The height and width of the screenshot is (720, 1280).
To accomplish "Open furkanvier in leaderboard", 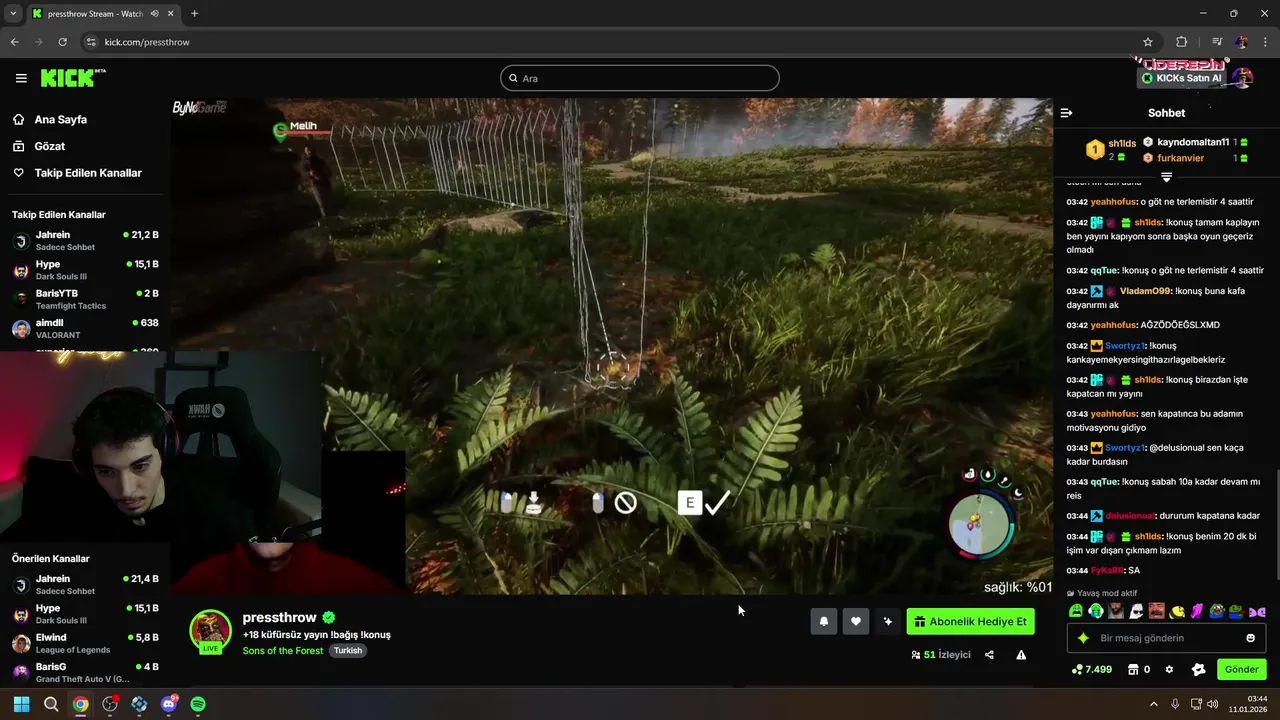I will (x=1180, y=158).
